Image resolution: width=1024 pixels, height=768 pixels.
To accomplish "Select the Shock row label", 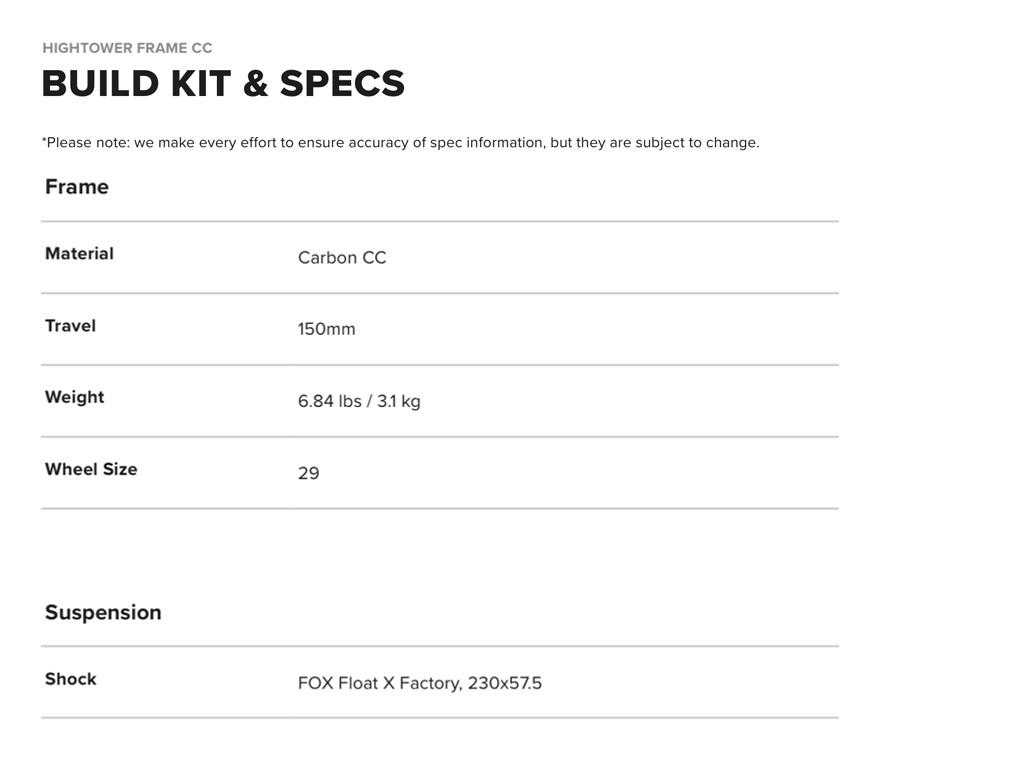I will pyautogui.click(x=70, y=679).
